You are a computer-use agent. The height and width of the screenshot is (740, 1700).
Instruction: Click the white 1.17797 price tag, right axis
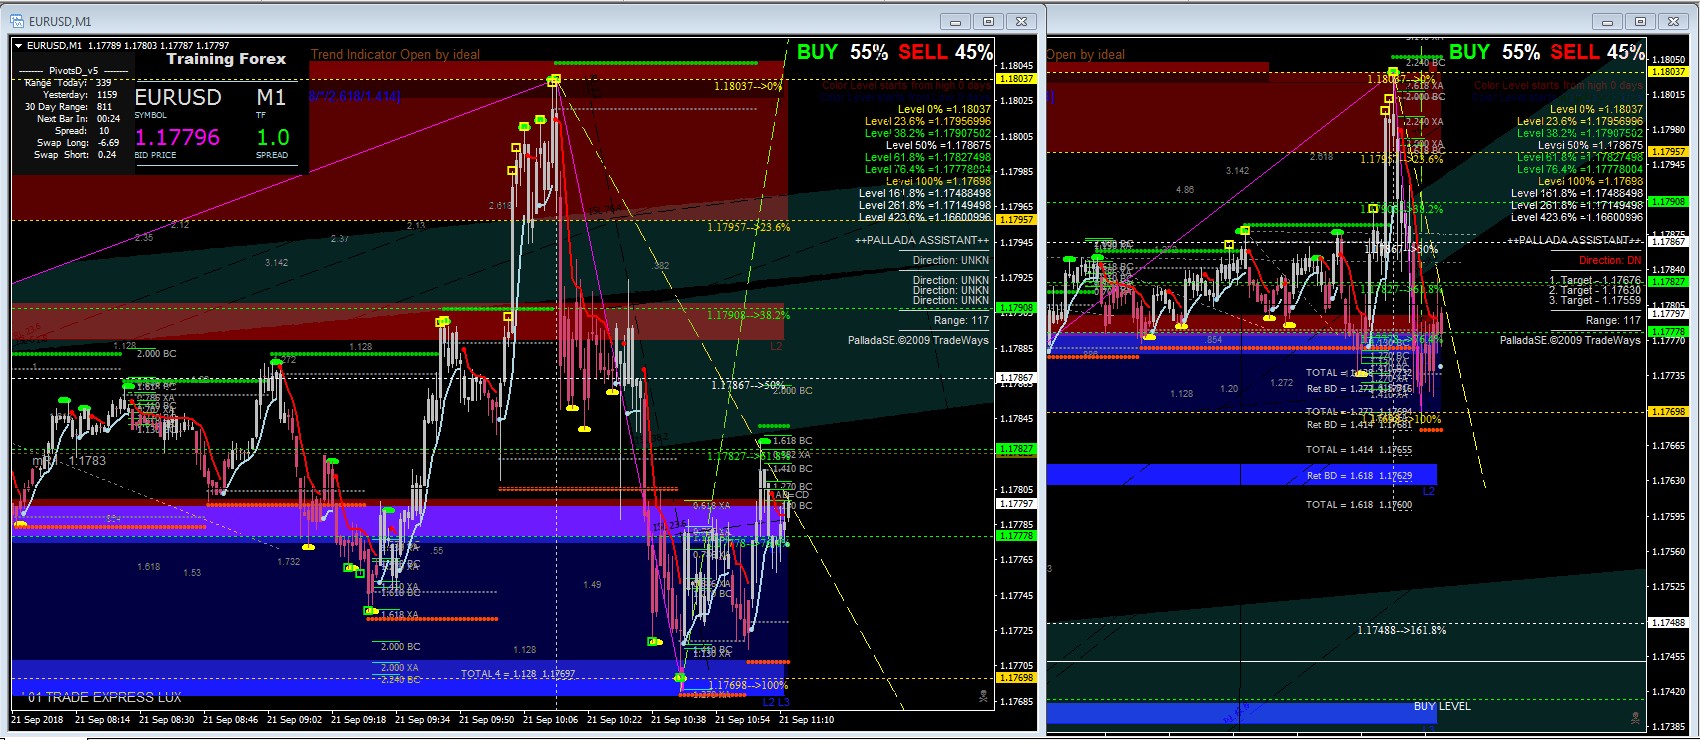click(1669, 314)
